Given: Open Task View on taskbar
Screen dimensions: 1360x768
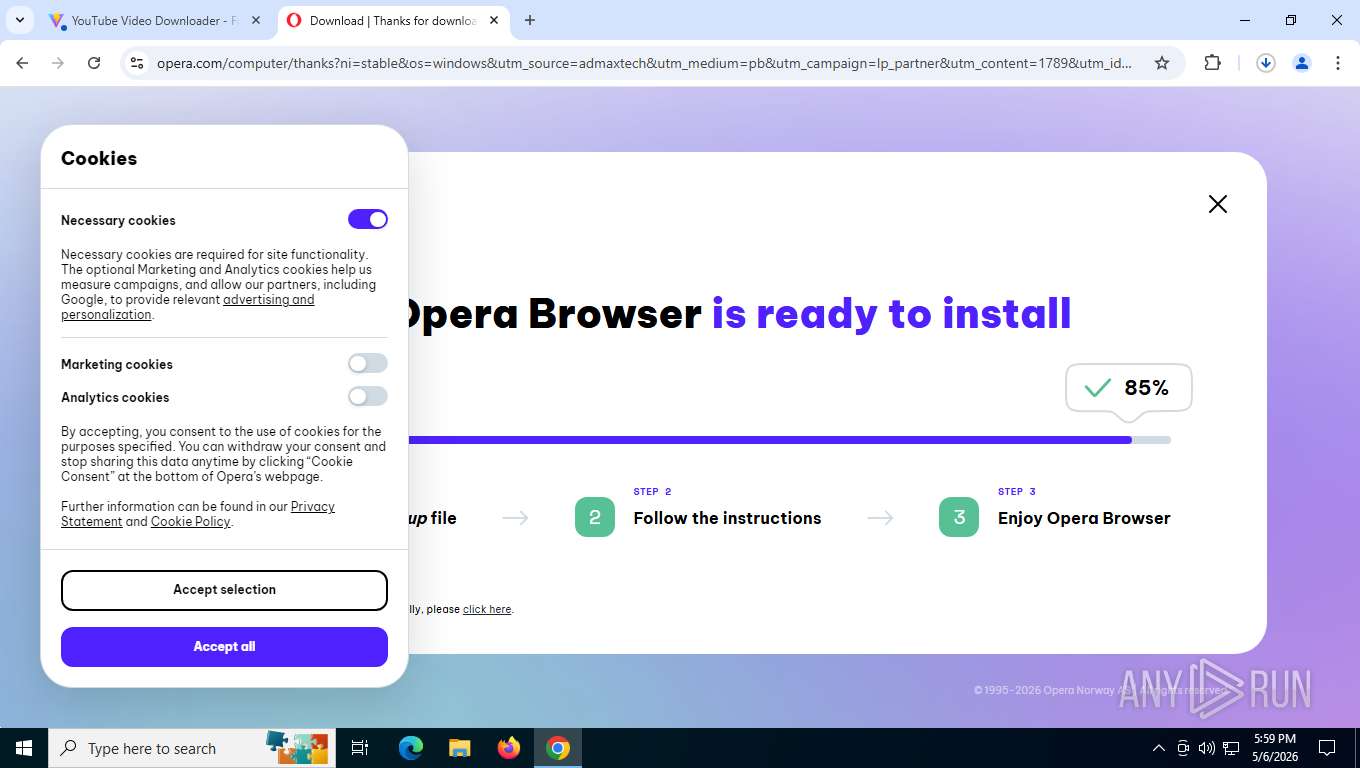Looking at the screenshot, I should click(x=361, y=748).
